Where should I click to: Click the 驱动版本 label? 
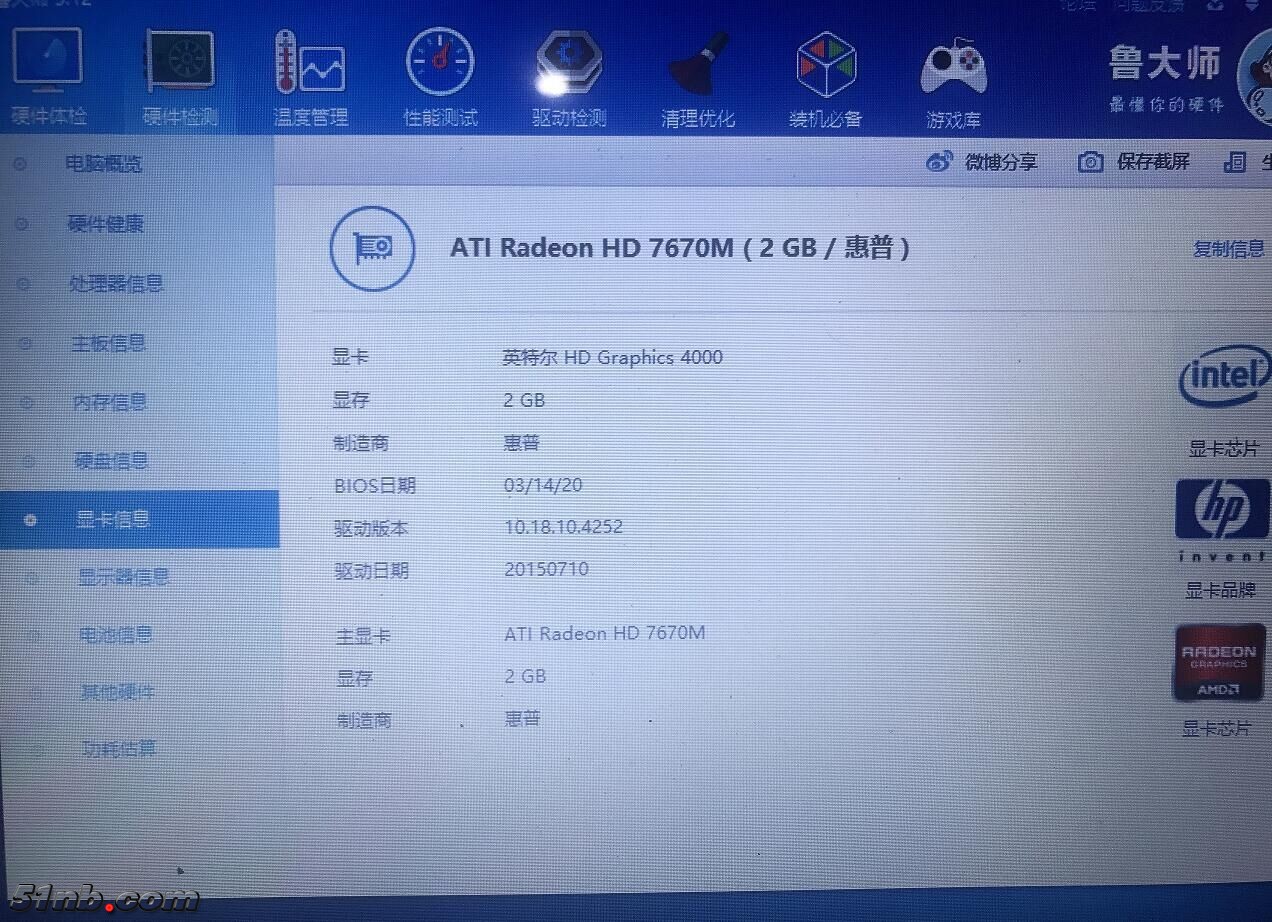371,529
